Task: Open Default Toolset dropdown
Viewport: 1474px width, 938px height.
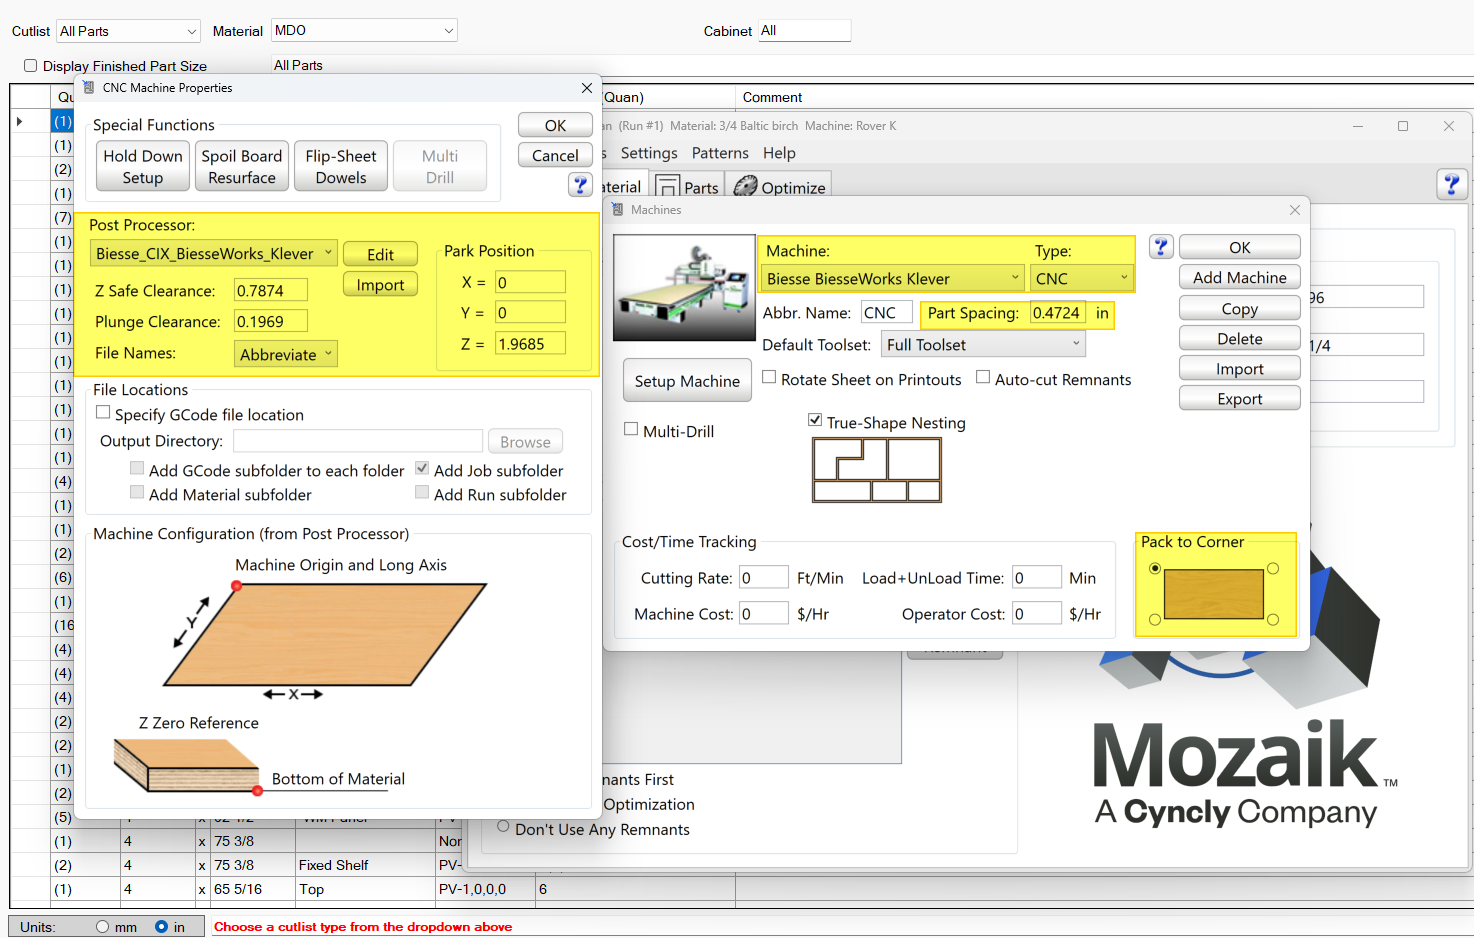Action: pos(983,345)
